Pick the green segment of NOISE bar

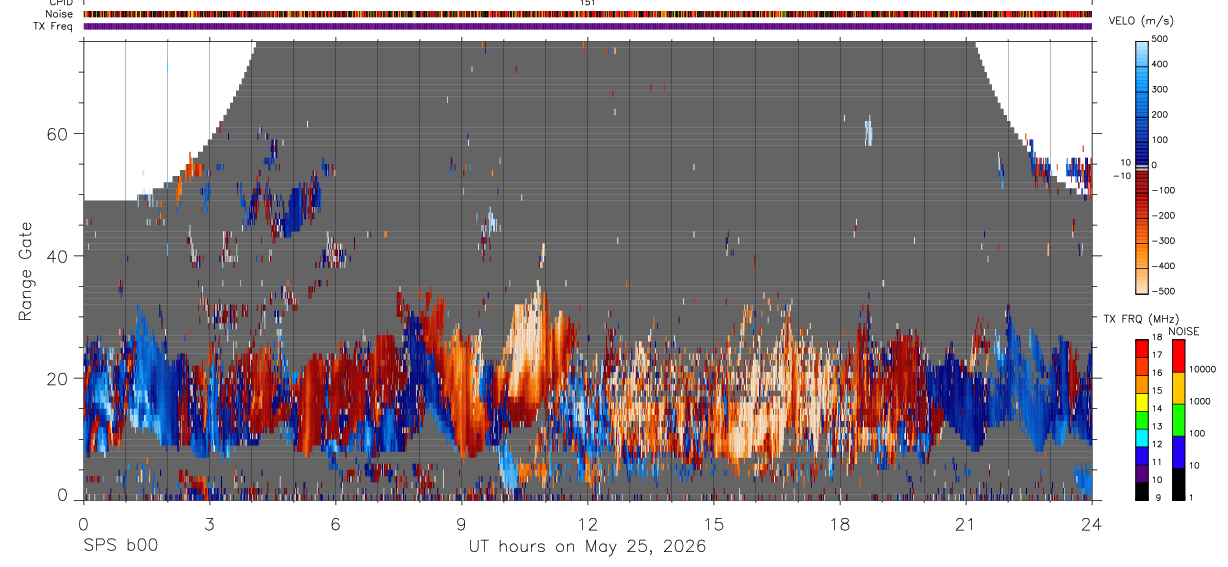click(1180, 420)
